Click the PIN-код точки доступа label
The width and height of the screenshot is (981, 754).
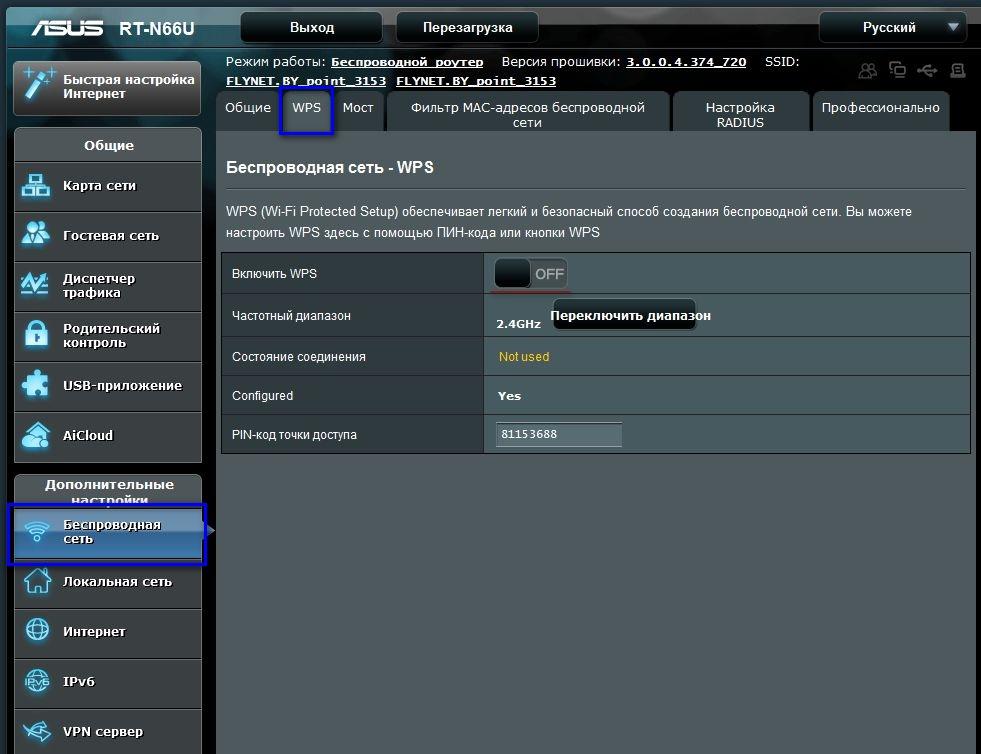point(294,434)
